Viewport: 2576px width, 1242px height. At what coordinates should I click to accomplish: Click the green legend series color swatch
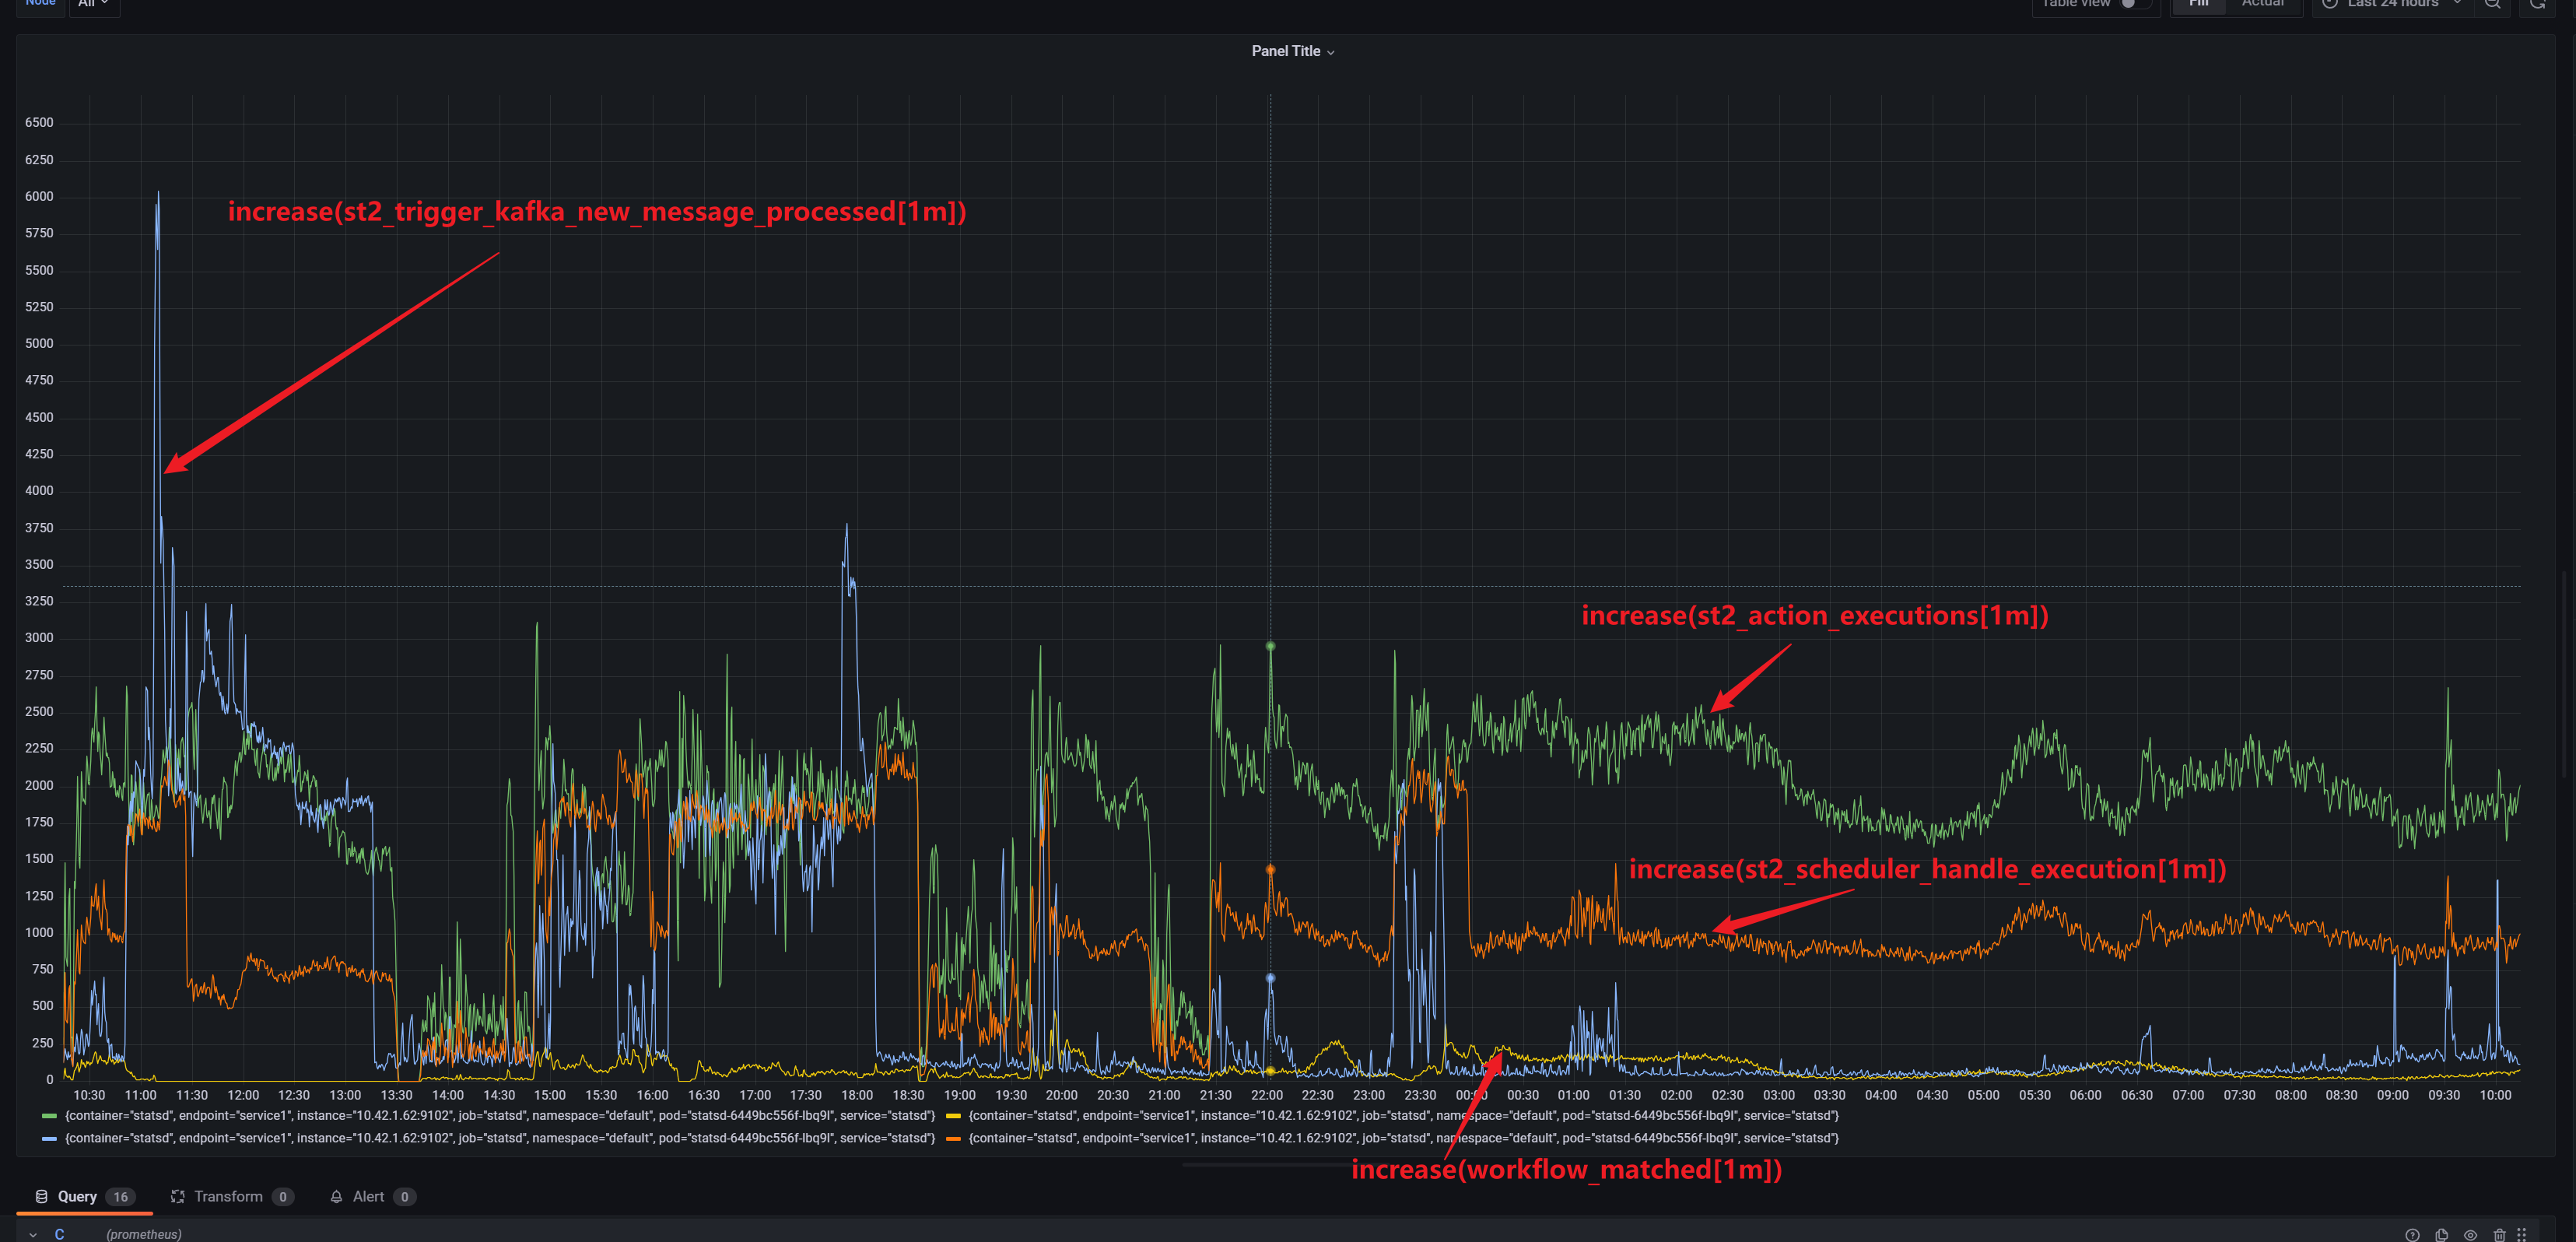point(49,1116)
